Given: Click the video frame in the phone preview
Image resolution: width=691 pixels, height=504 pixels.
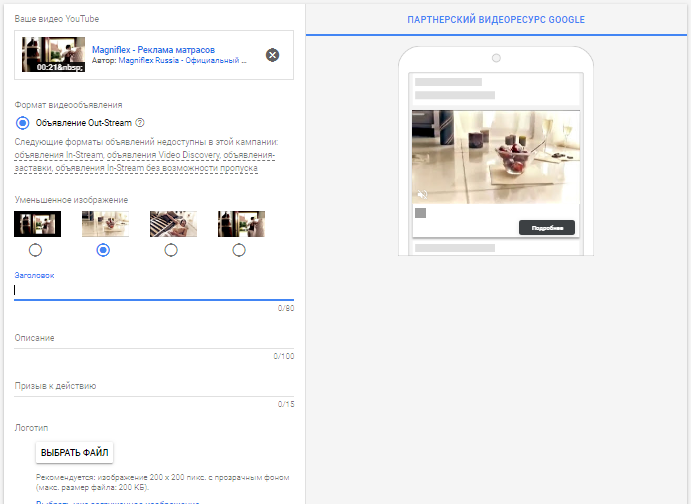Looking at the screenshot, I should click(496, 157).
